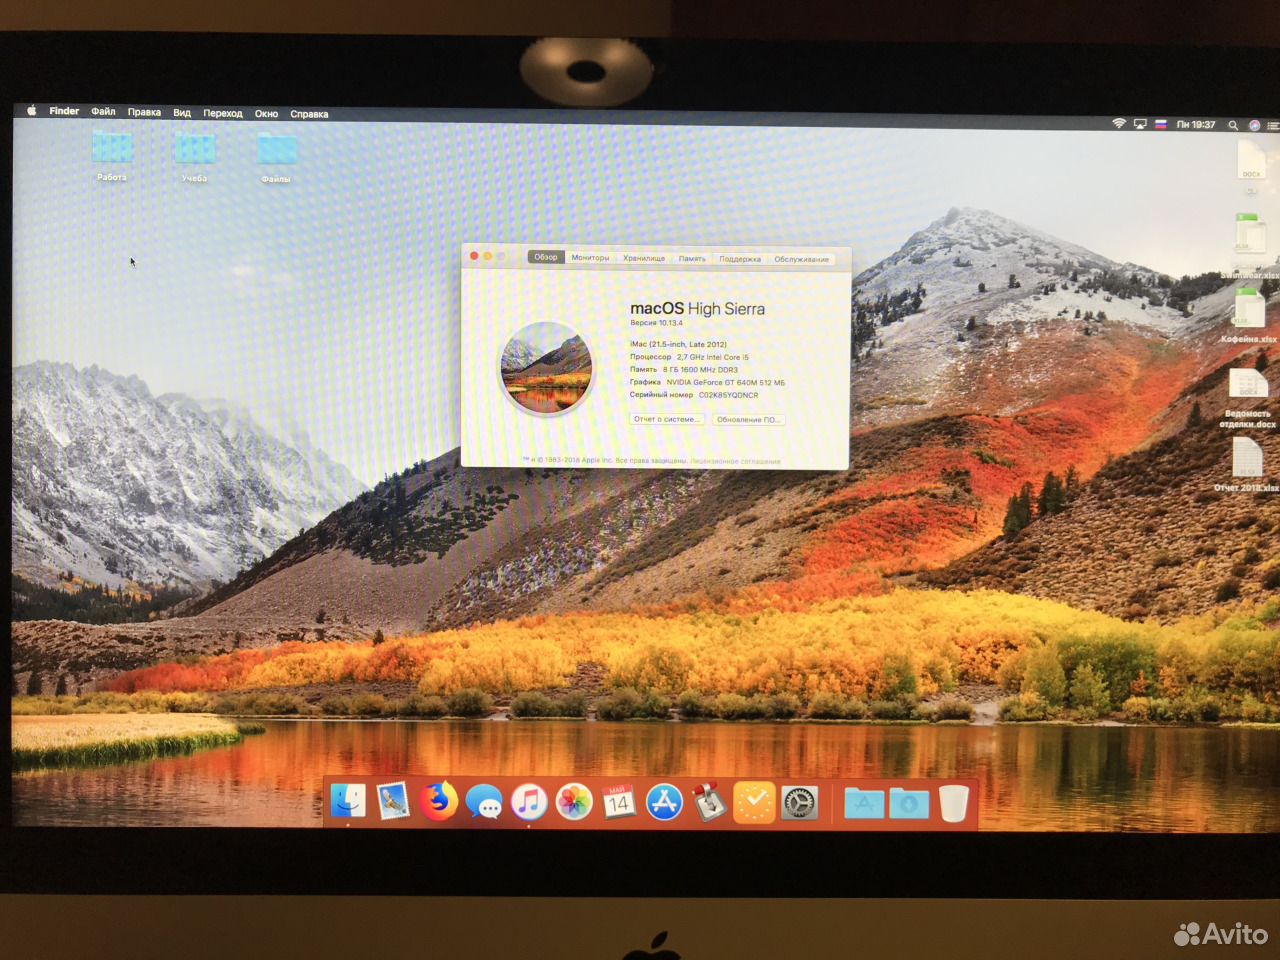This screenshot has width=1280, height=960.
Task: Launch the App Store from Dock
Action: tap(664, 802)
